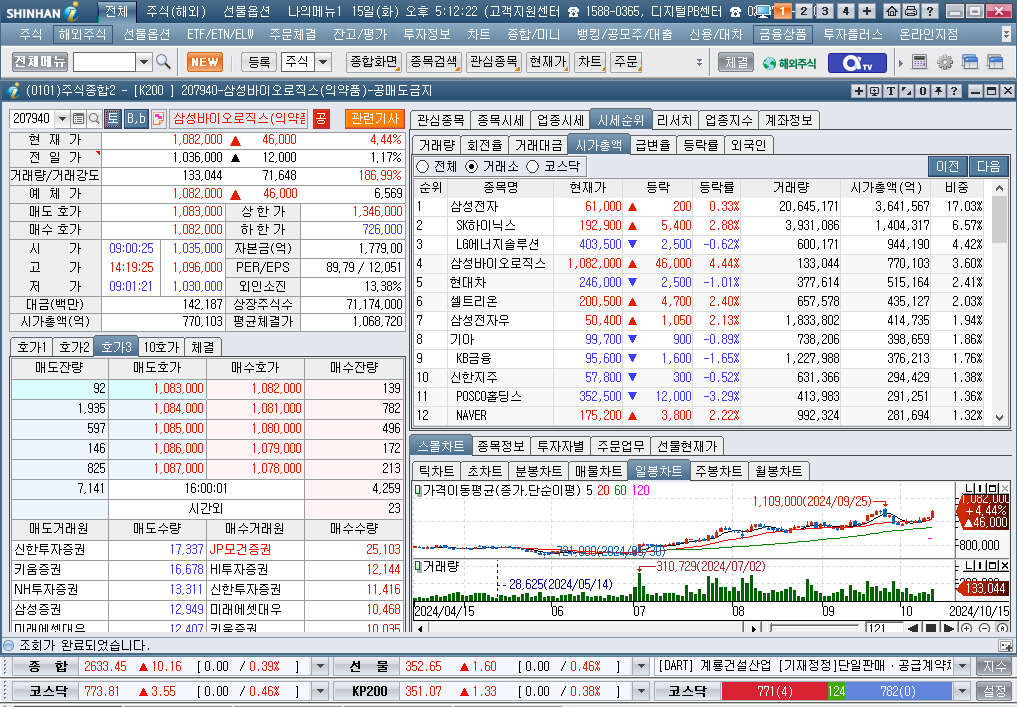Viewport: 1017px width, 707px height.
Task: Switch to the 10호가 tab
Action: click(x=161, y=347)
